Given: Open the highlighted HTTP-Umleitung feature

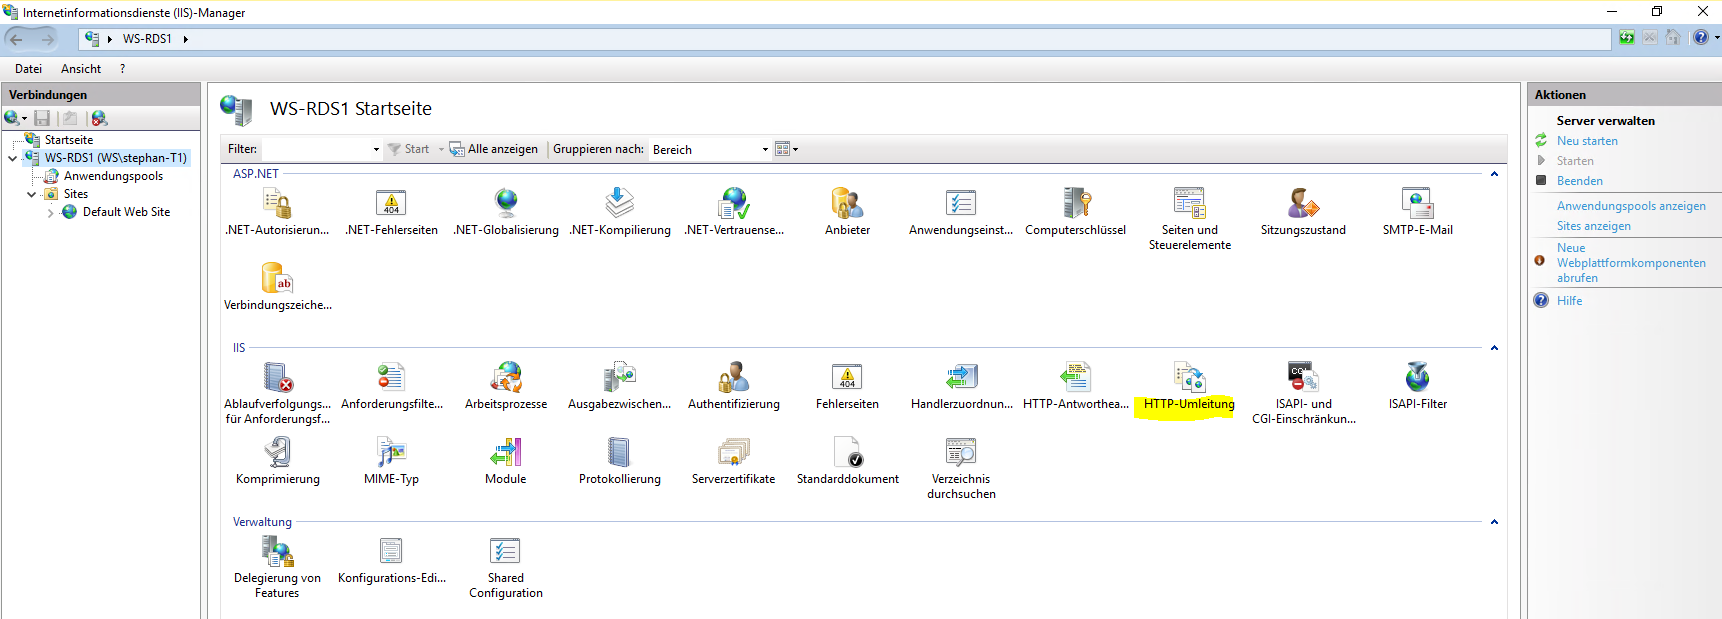Looking at the screenshot, I should [1189, 386].
